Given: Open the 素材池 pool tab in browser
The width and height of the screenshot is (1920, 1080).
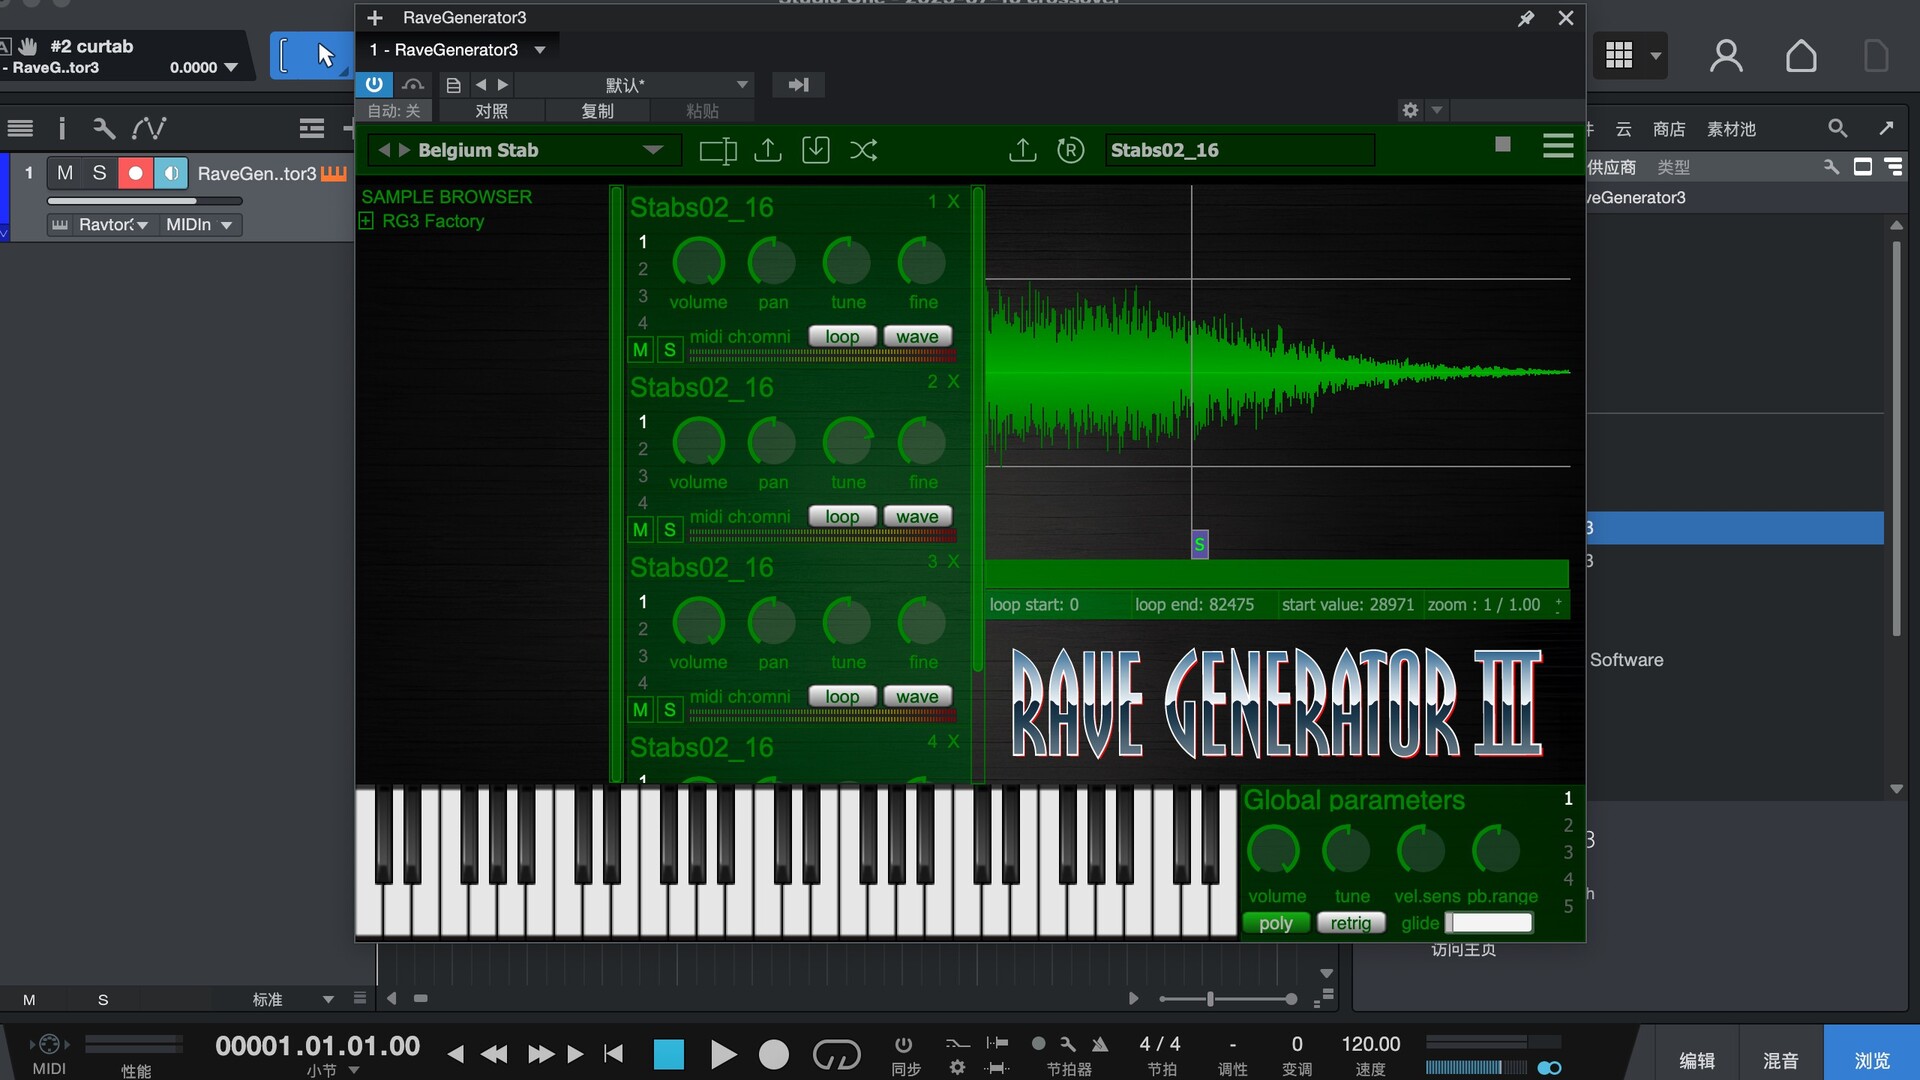Looking at the screenshot, I should pos(1731,129).
